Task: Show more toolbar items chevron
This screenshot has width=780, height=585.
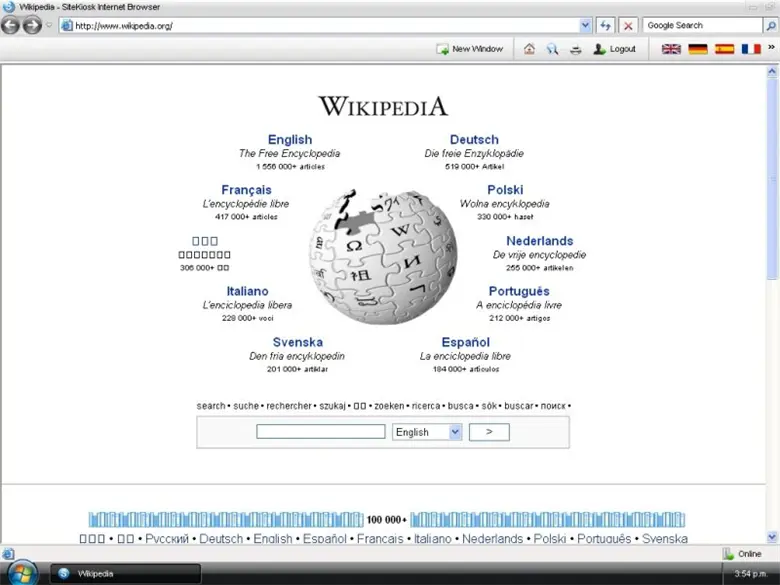Action: tap(772, 47)
